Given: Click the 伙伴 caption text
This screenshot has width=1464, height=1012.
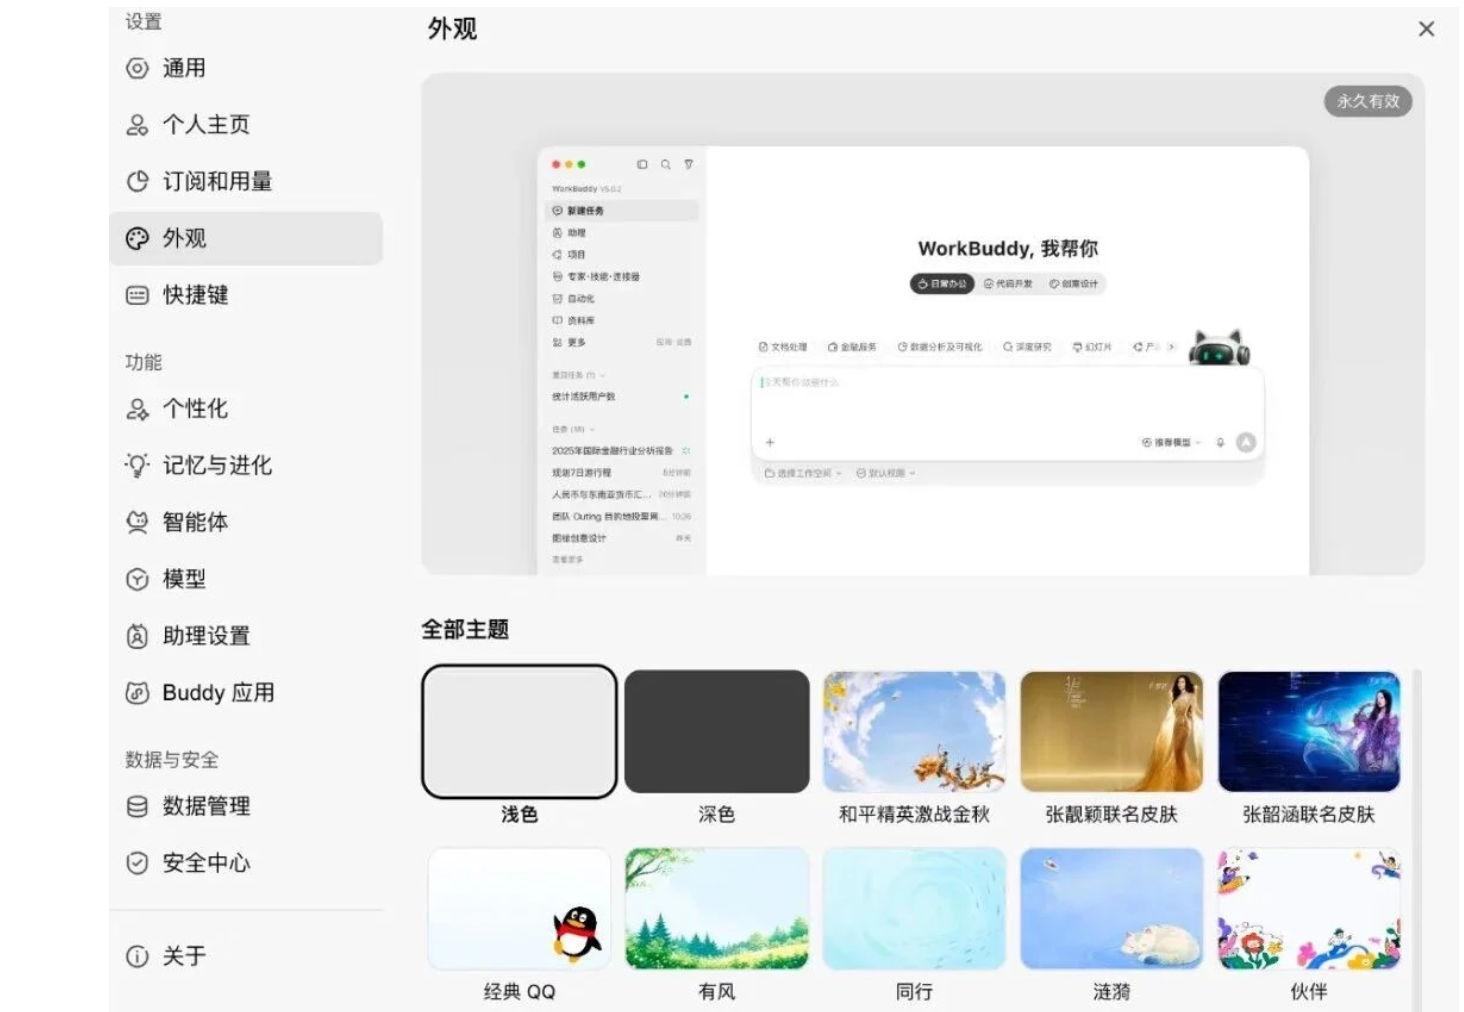Looking at the screenshot, I should pos(1309,992).
